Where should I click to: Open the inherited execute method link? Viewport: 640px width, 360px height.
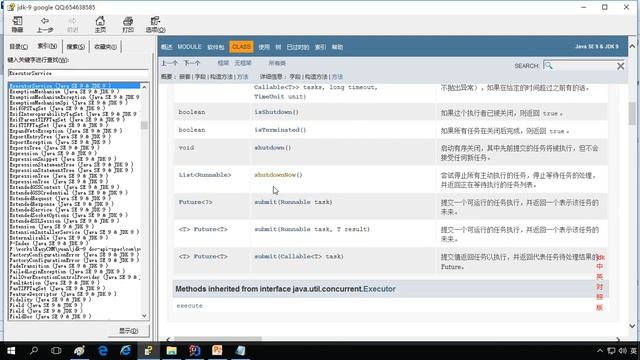tap(189, 306)
